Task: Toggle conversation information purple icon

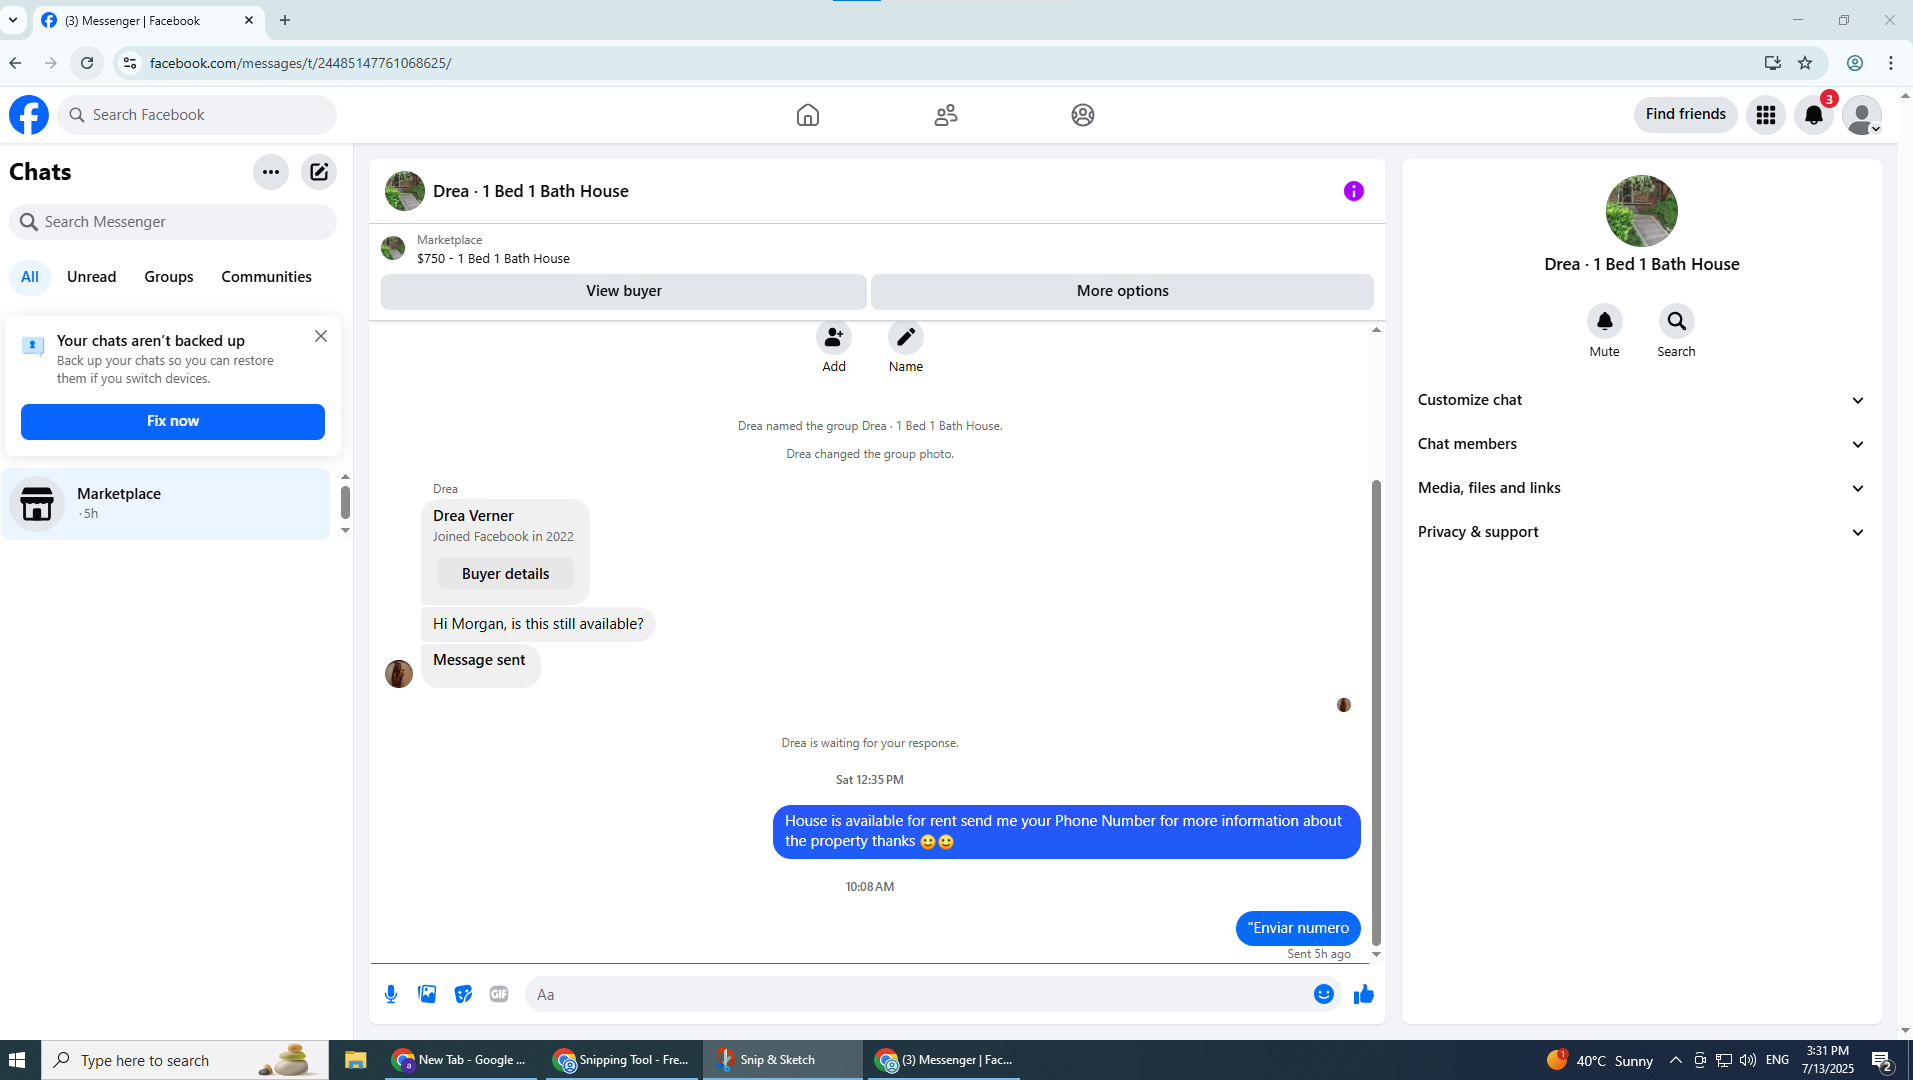Action: click(x=1354, y=191)
